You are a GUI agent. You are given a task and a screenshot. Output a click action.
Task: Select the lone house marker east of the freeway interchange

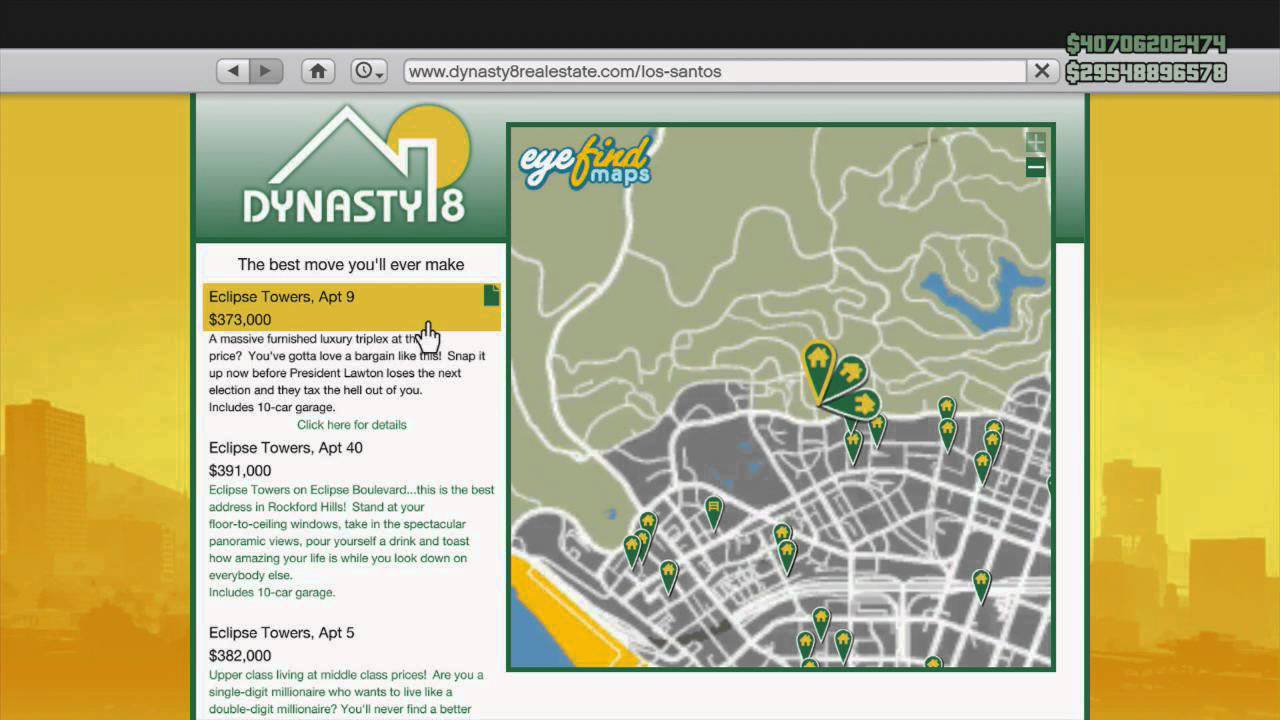click(981, 585)
